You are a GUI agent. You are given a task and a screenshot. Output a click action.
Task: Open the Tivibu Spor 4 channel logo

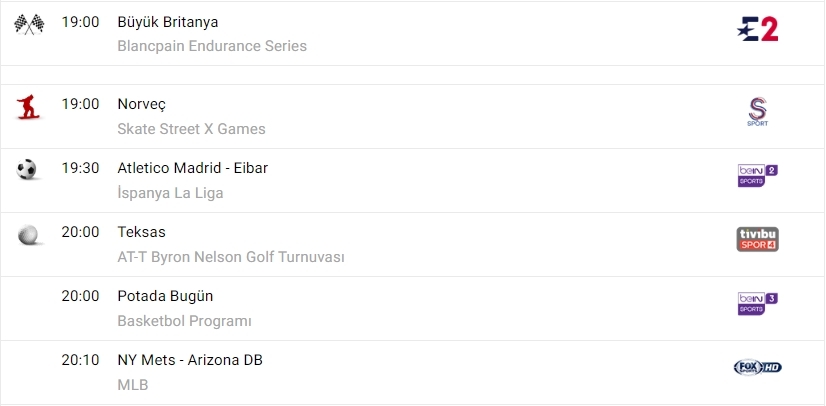click(x=757, y=239)
